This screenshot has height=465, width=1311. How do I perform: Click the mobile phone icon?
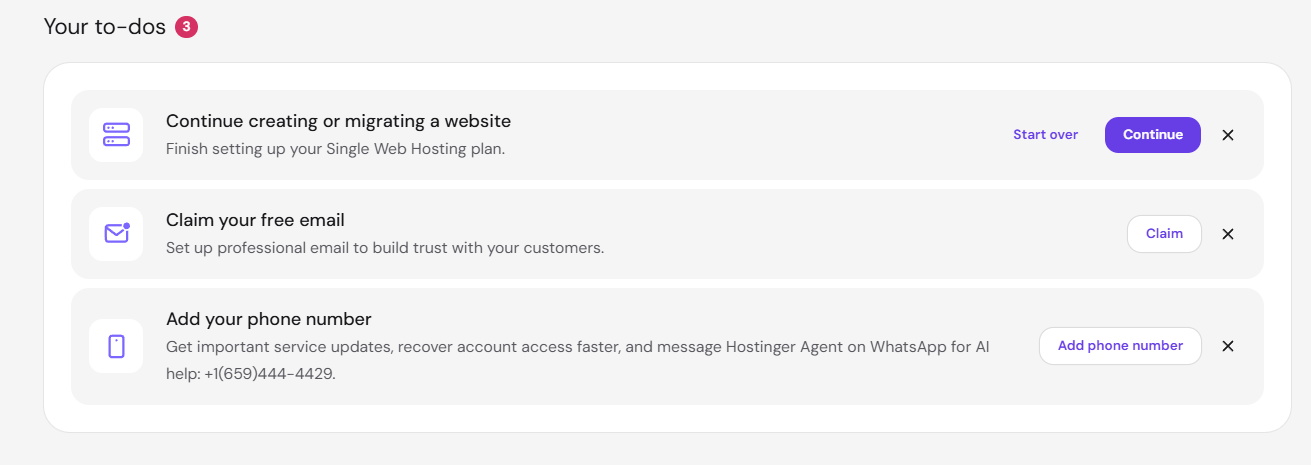pos(116,346)
